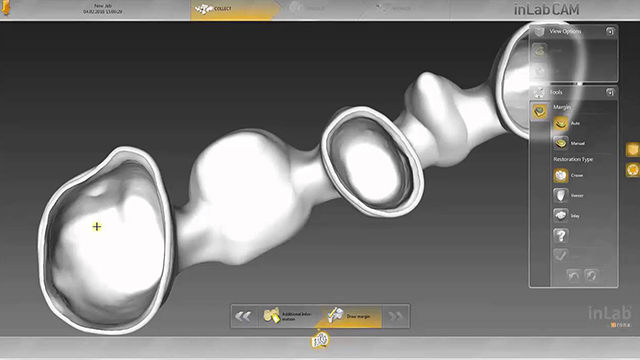Open the Additional Information step
This screenshot has width=640, height=360.
[287, 316]
